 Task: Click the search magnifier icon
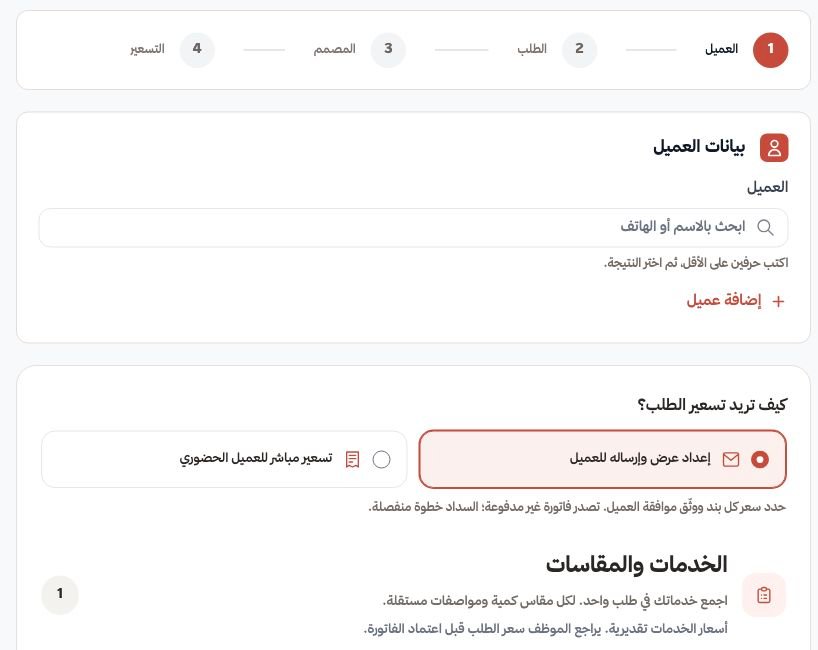pyautogui.click(x=765, y=227)
